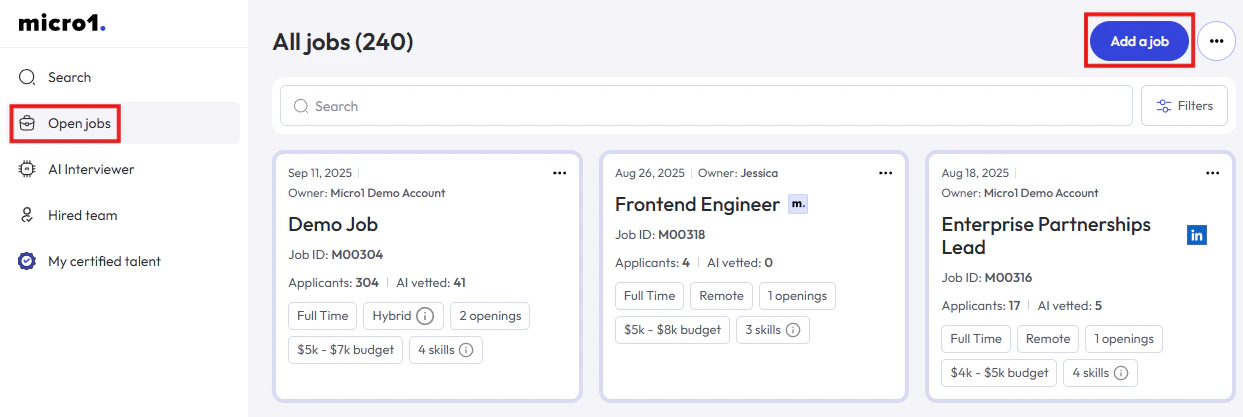This screenshot has width=1243, height=417.
Task: Open the Demo Job title
Action: [333, 224]
